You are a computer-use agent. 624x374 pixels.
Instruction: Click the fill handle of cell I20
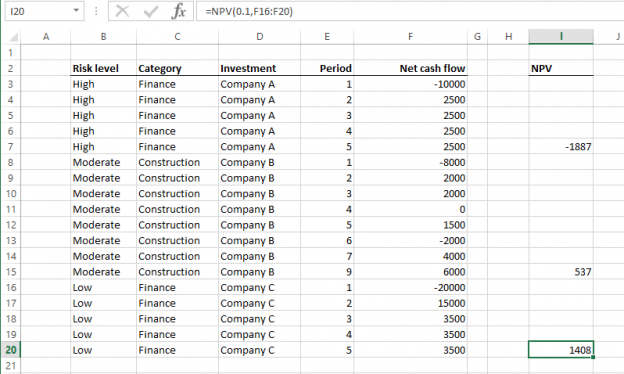[x=593, y=357]
